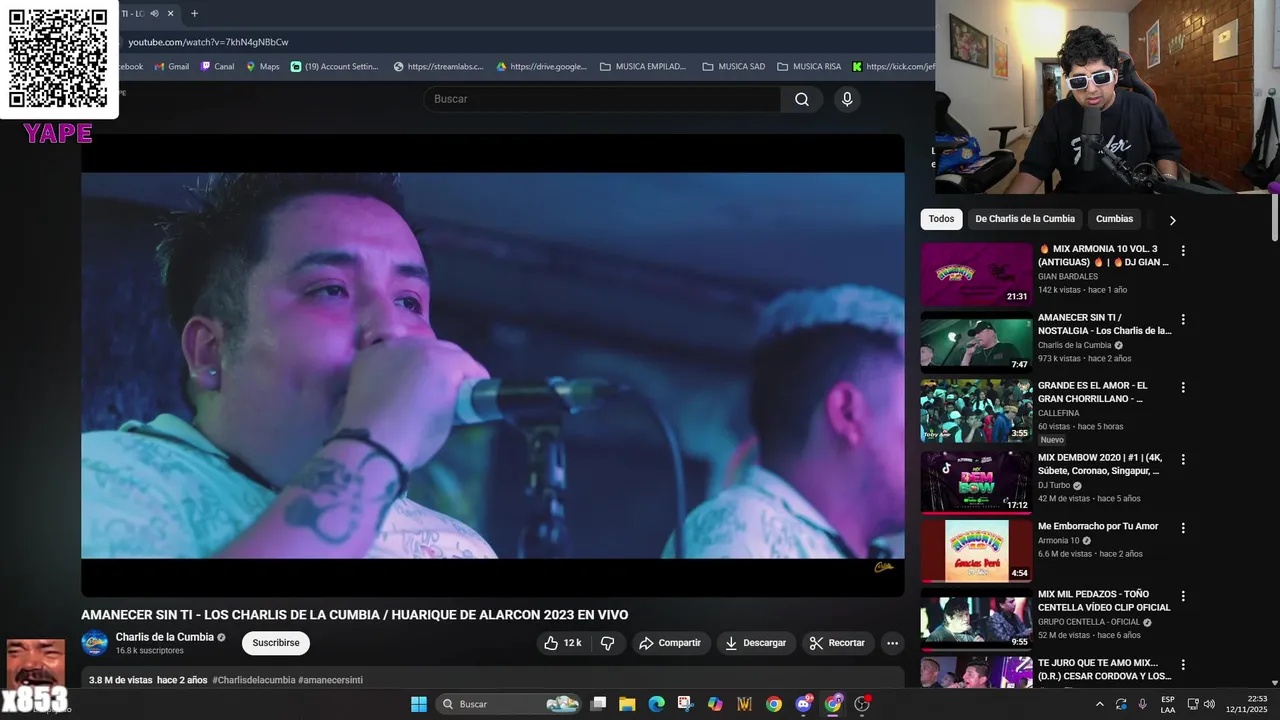Select De Charlis de la Cumbia chip
This screenshot has height=720, width=1280.
[1025, 219]
